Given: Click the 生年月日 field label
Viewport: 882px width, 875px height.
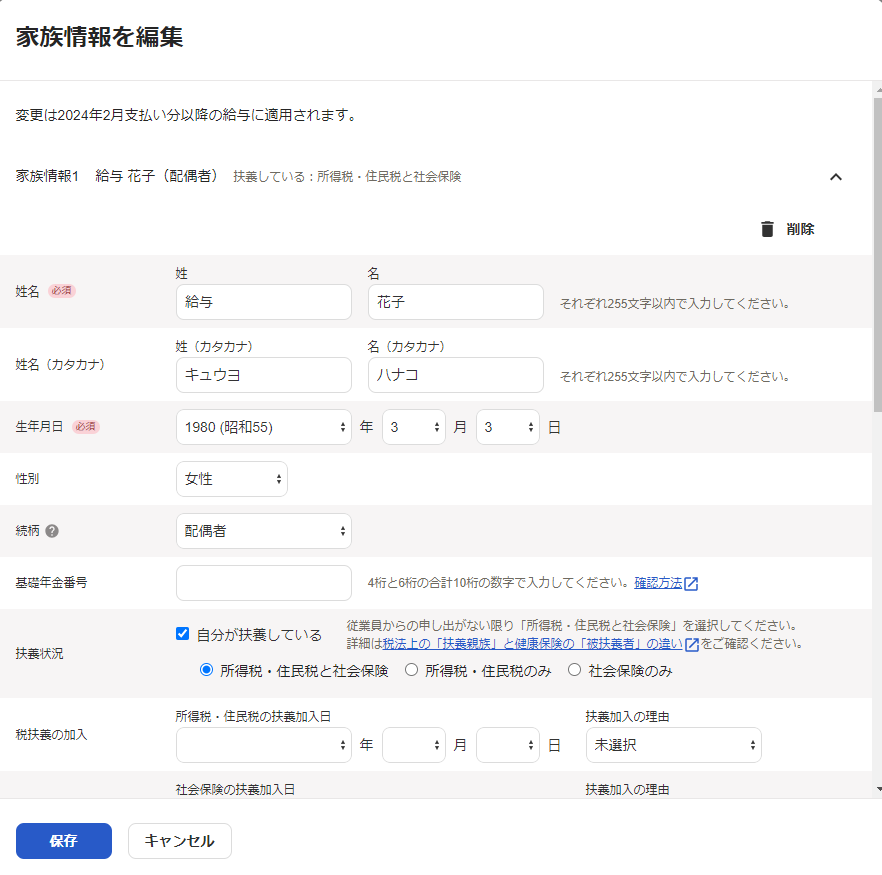Looking at the screenshot, I should tap(39, 427).
